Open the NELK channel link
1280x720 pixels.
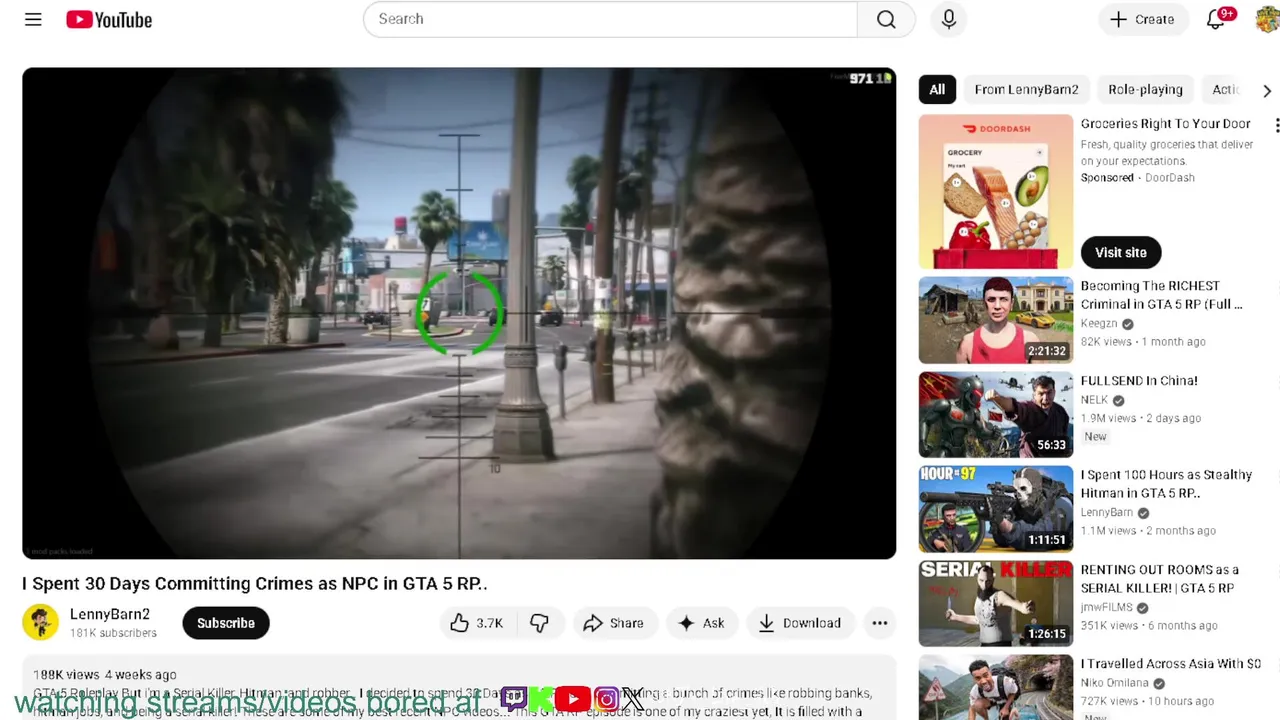pos(1094,400)
